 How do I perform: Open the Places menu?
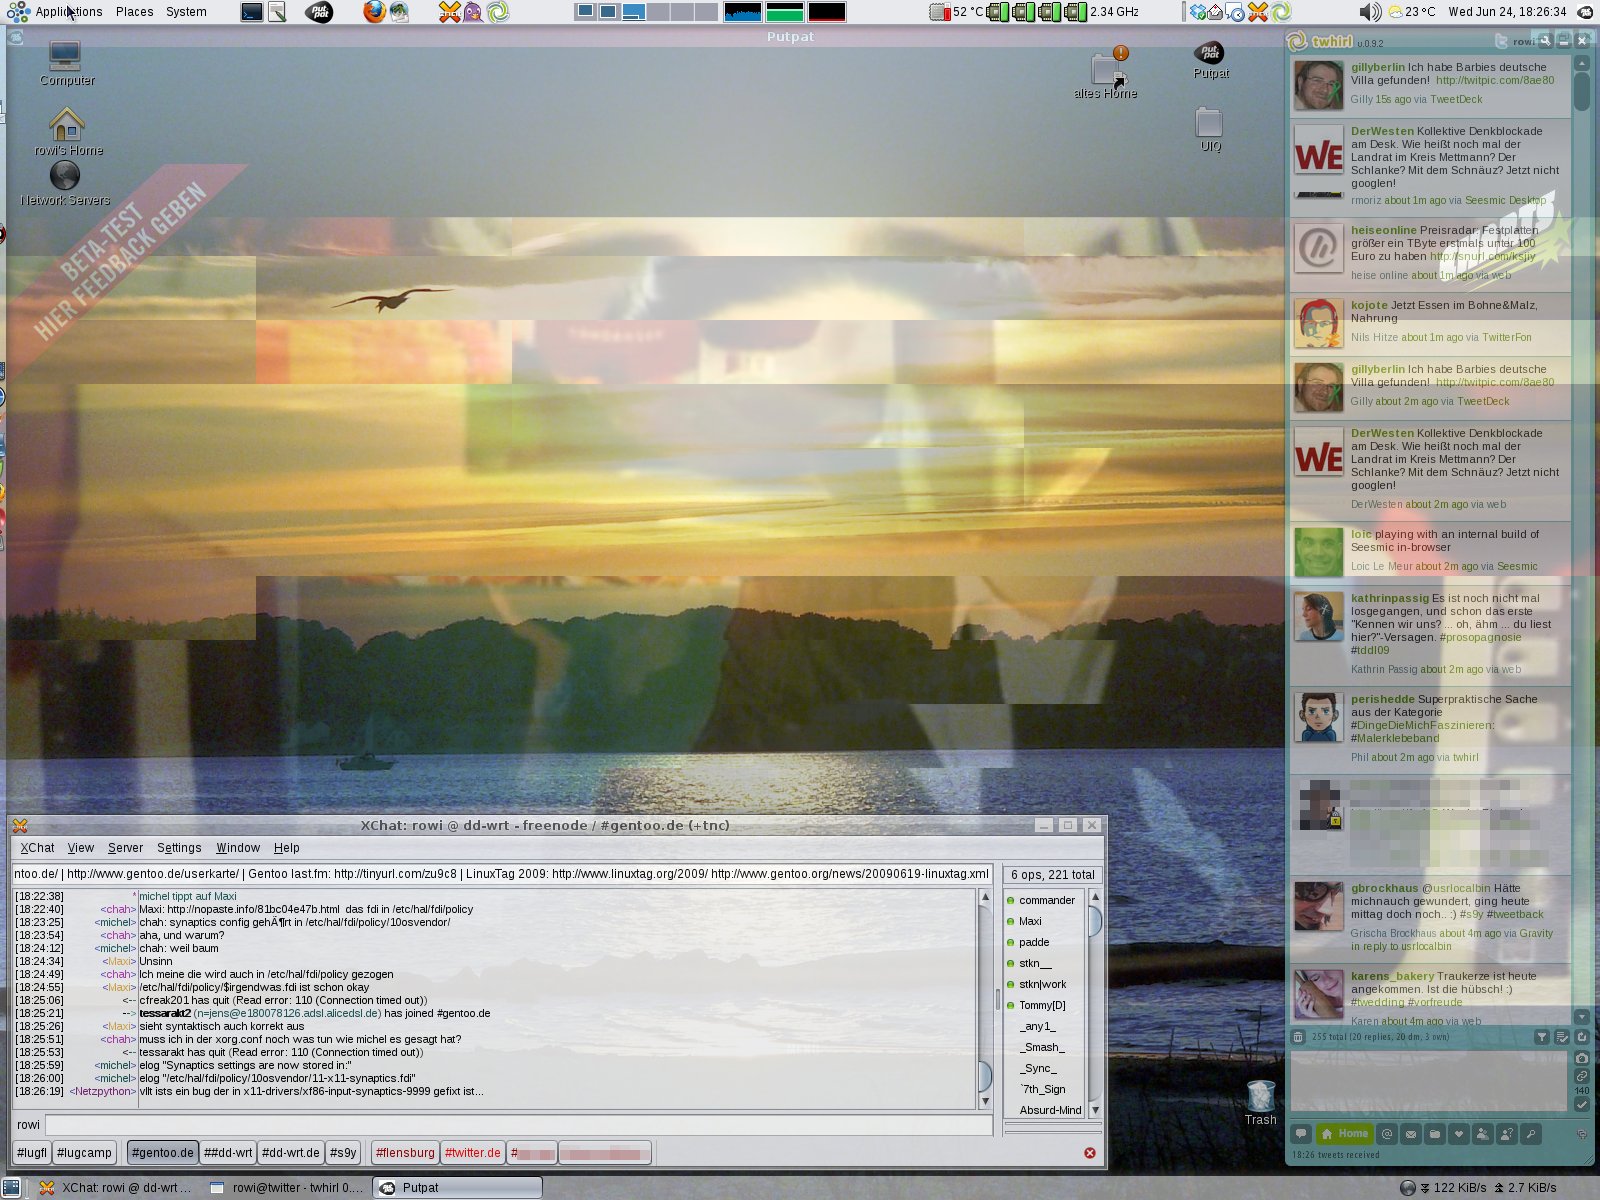coord(134,12)
